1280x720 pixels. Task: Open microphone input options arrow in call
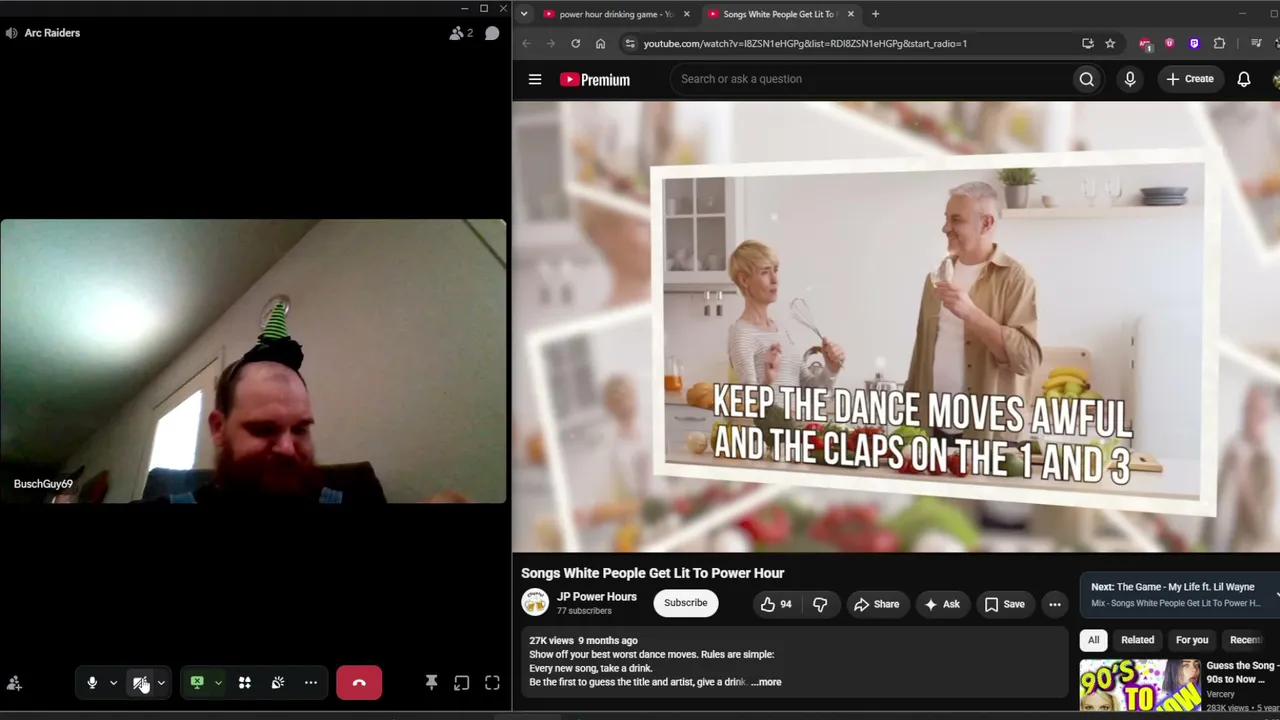pos(113,683)
